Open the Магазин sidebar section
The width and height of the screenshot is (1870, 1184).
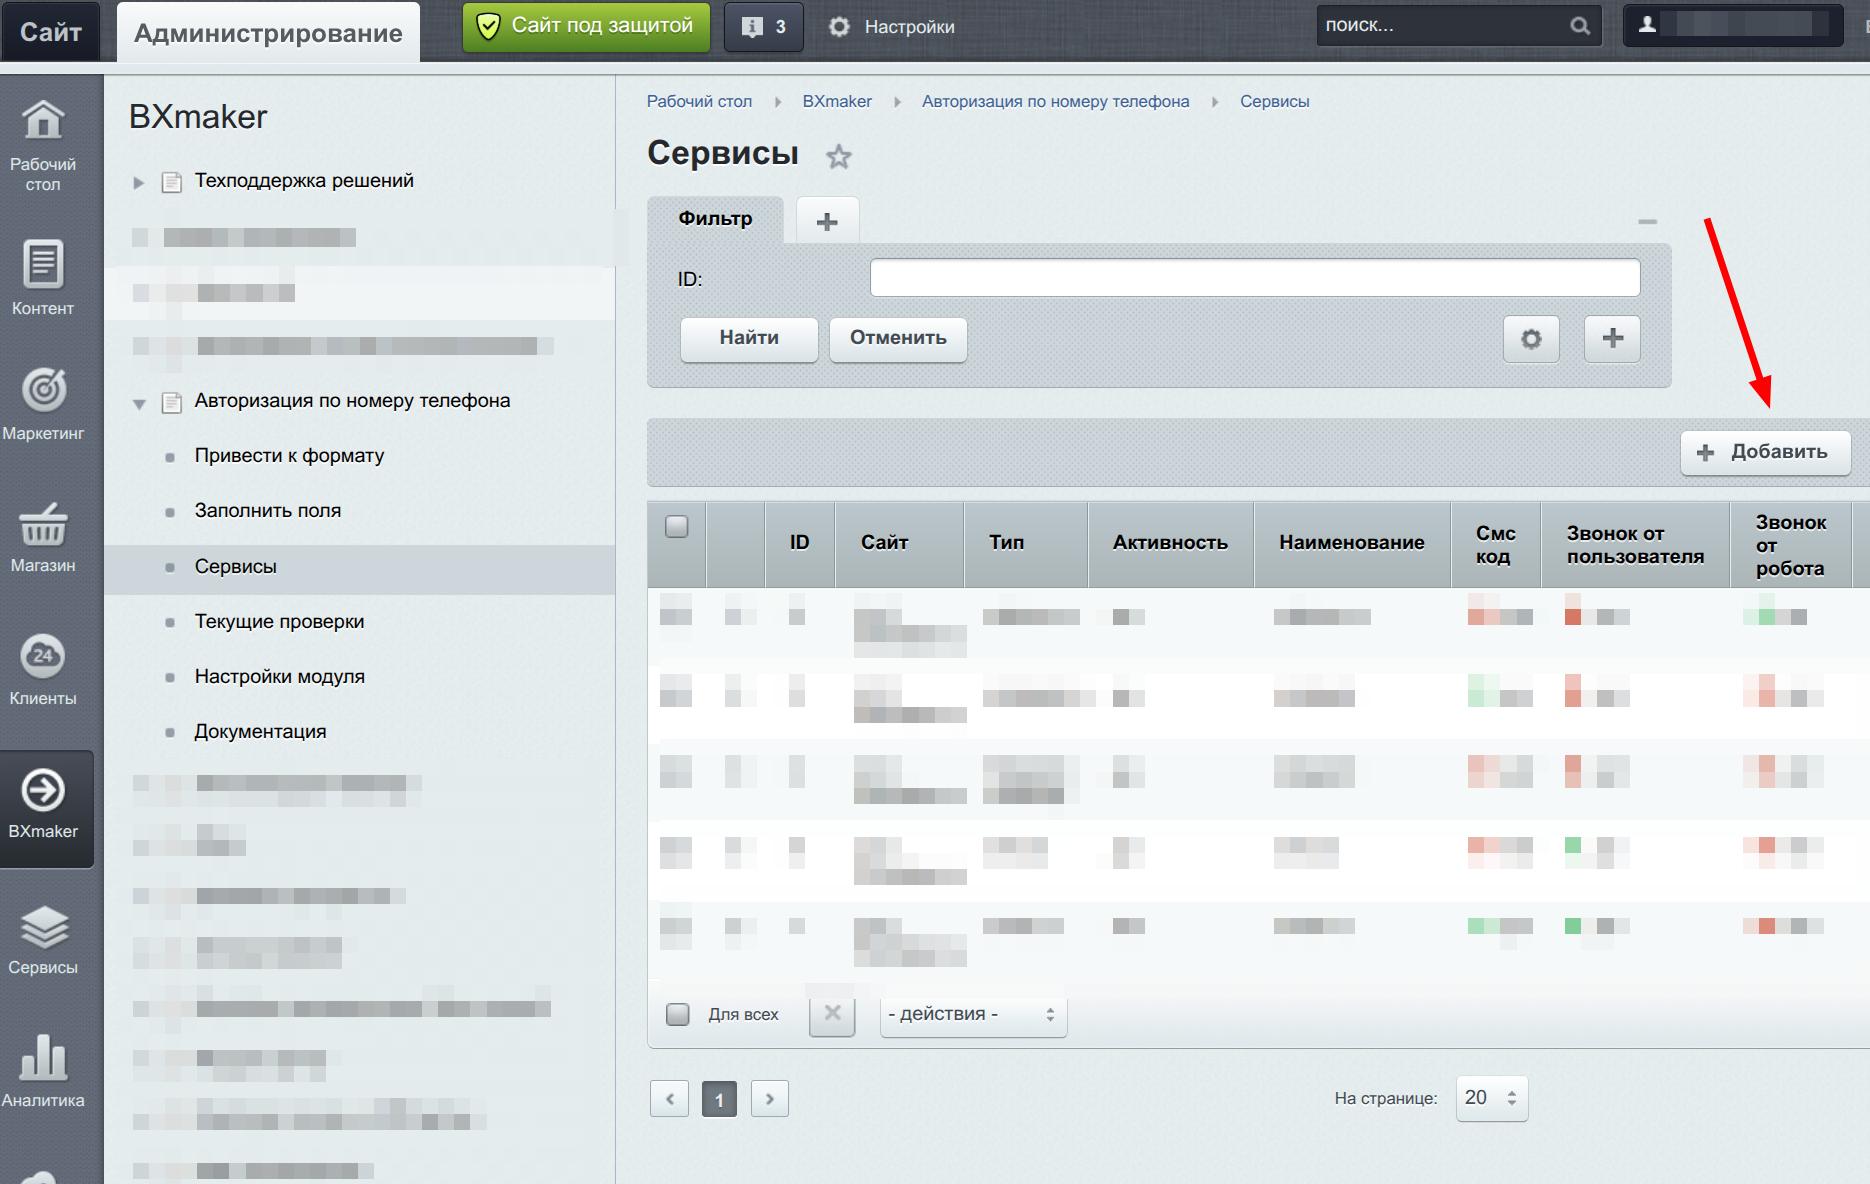(x=43, y=537)
